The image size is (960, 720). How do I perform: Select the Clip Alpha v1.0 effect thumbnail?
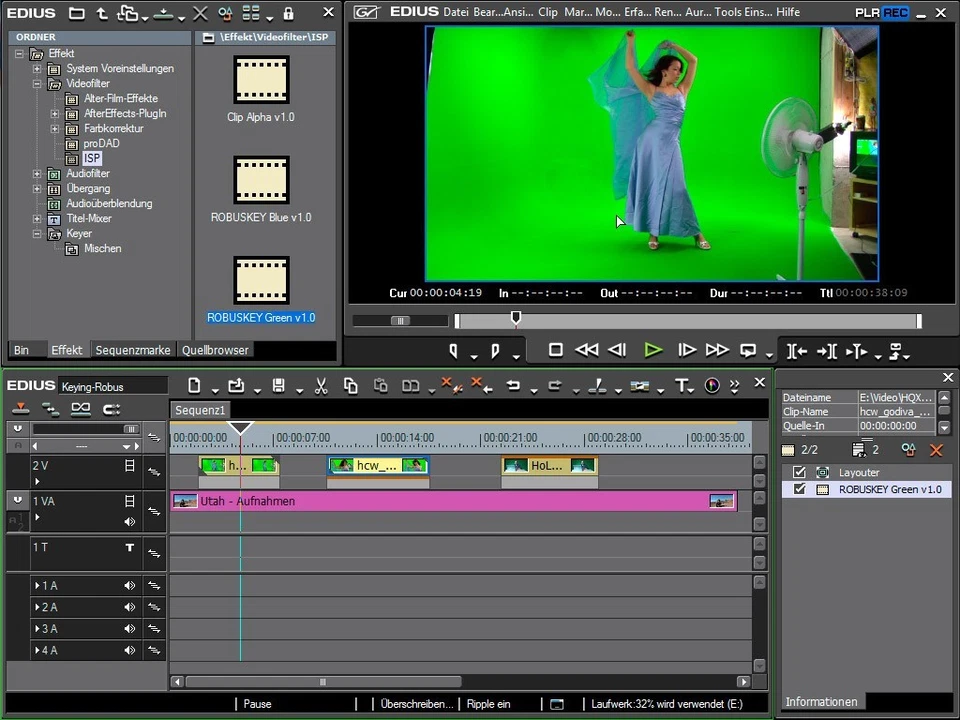click(x=261, y=80)
